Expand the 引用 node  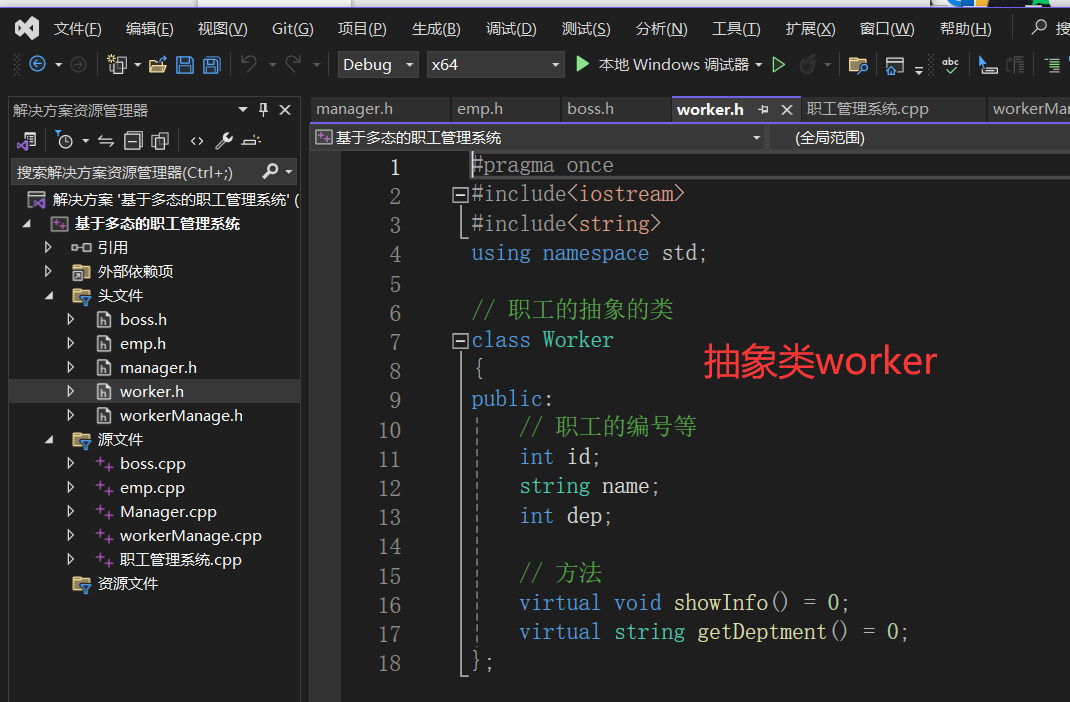click(48, 247)
